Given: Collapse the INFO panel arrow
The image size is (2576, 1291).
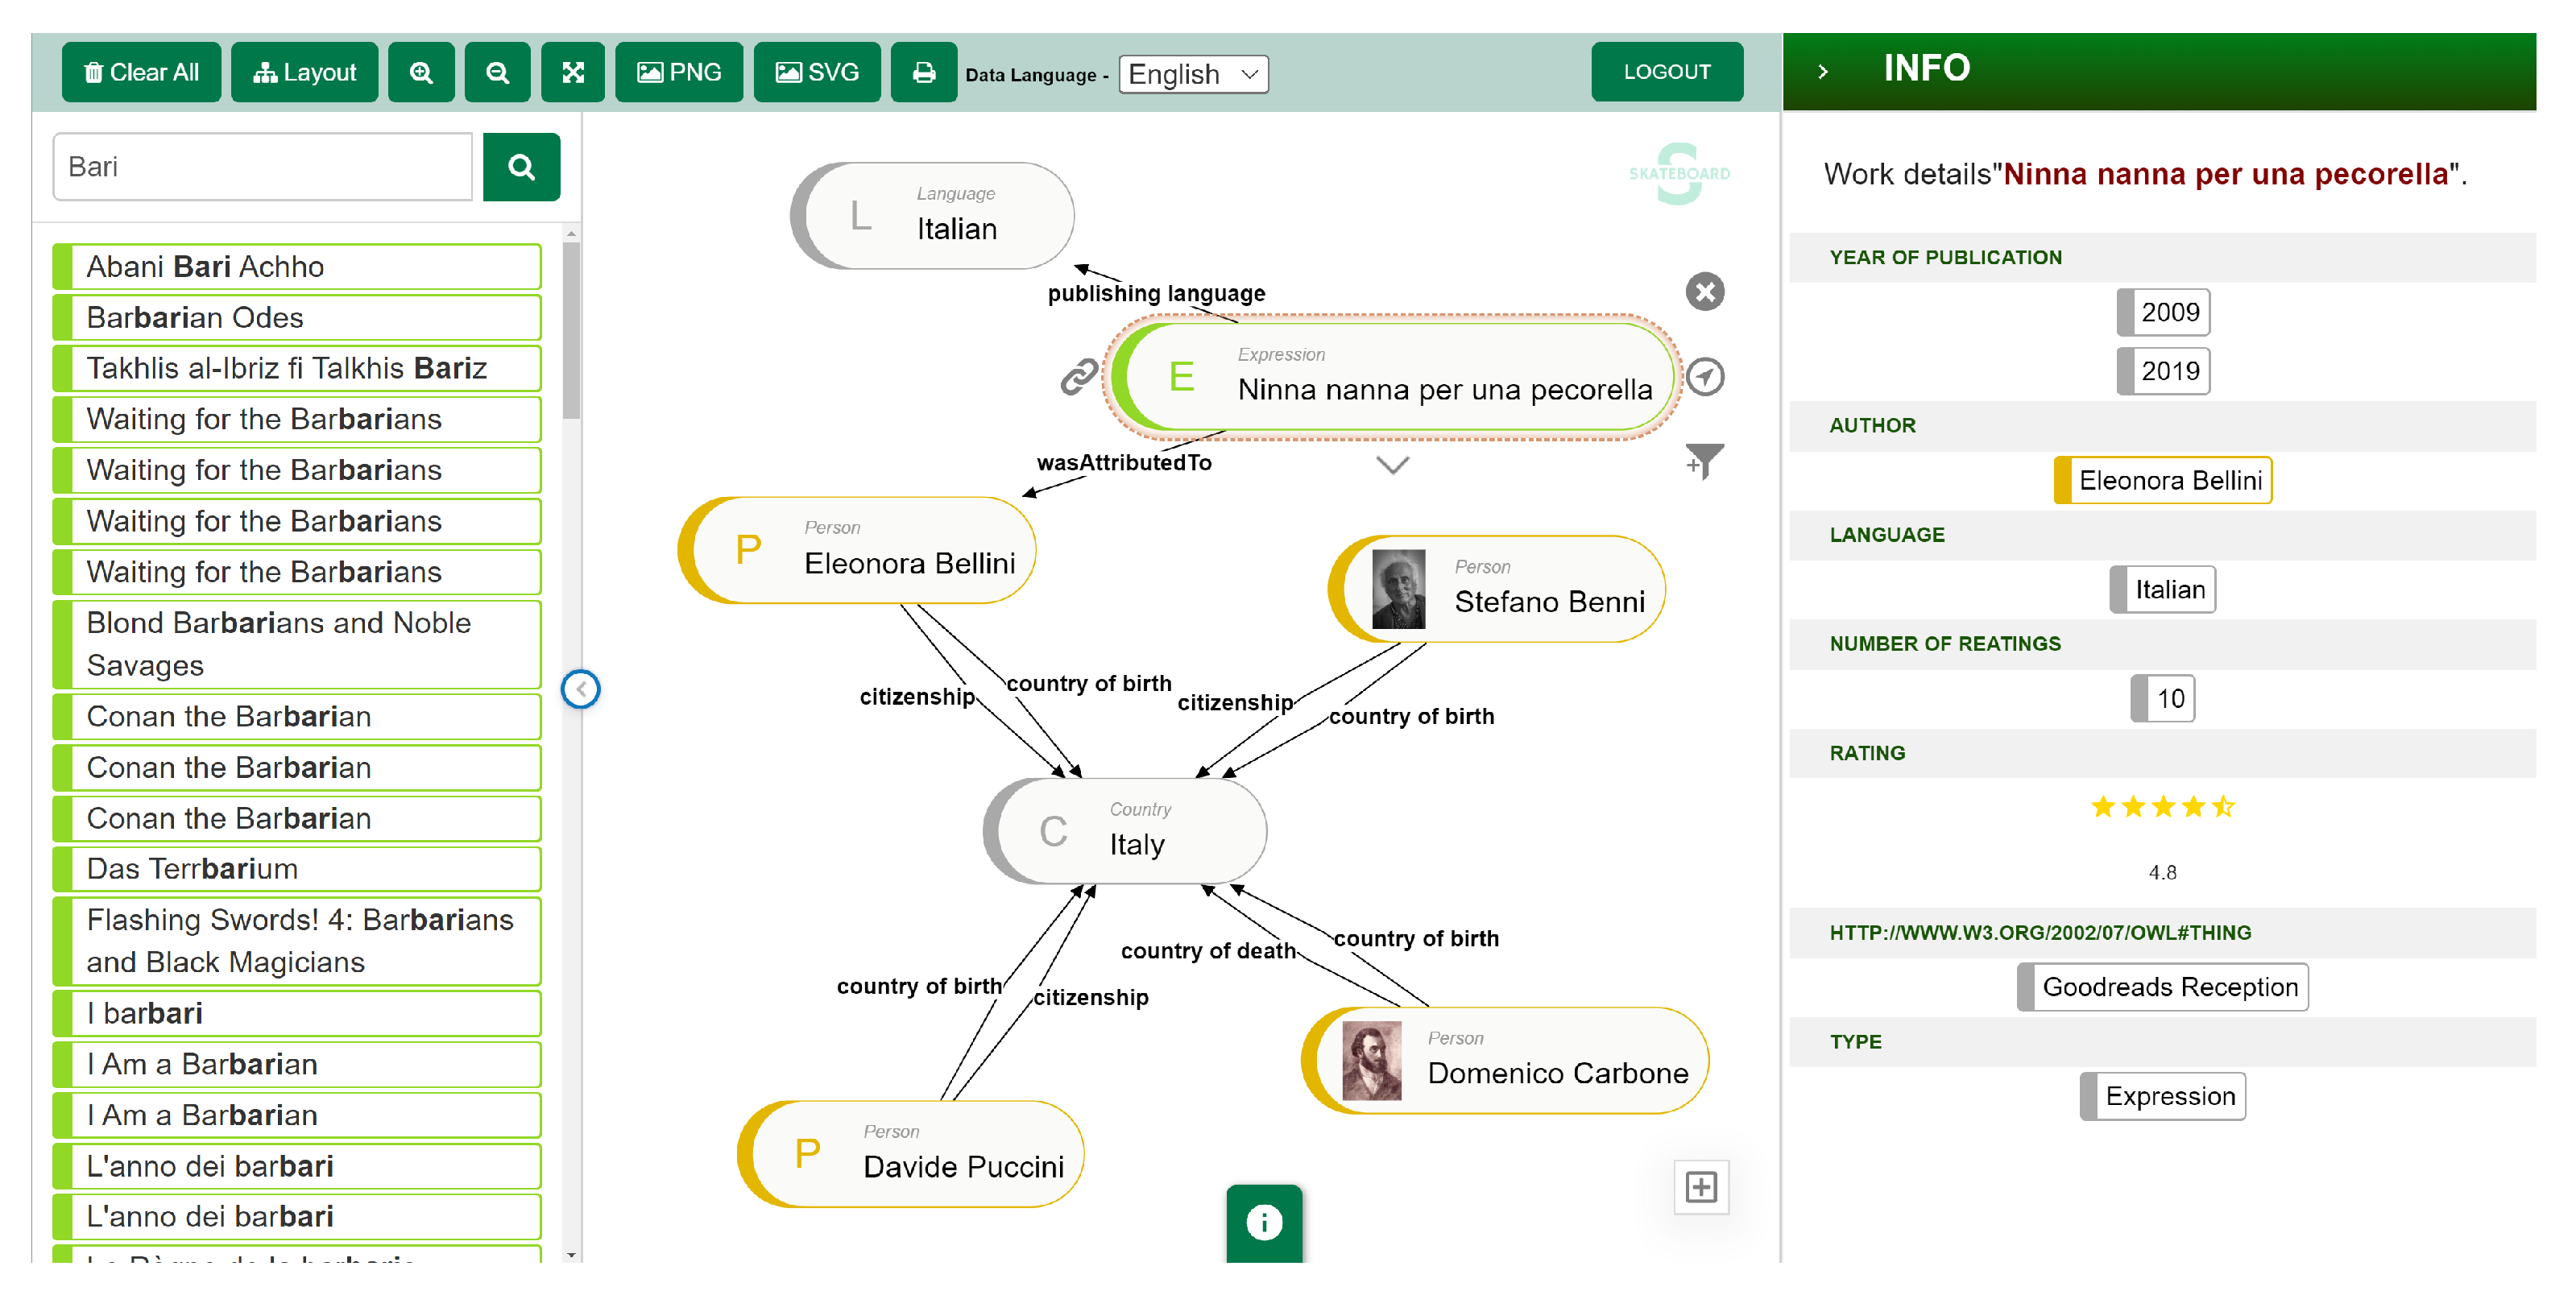Looking at the screenshot, I should pyautogui.click(x=1823, y=71).
